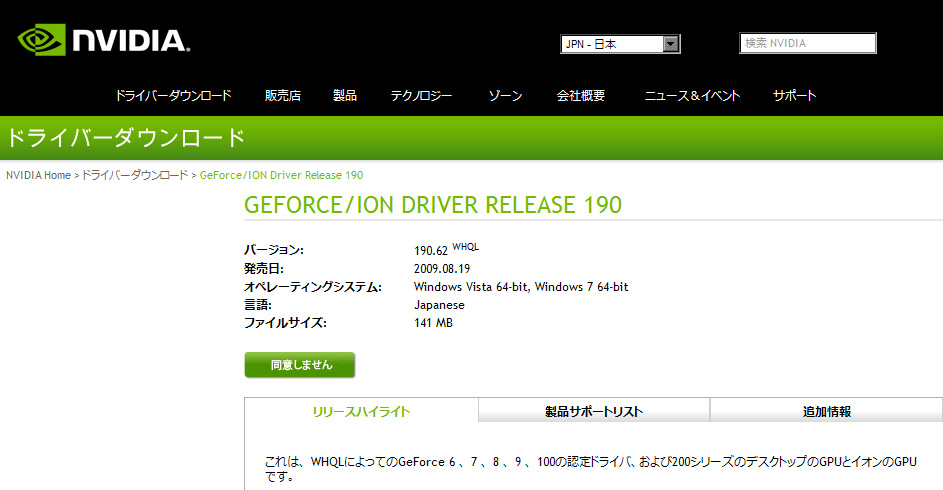943x490 pixels.
Task: Open the 製品 menu item
Action: (x=345, y=96)
